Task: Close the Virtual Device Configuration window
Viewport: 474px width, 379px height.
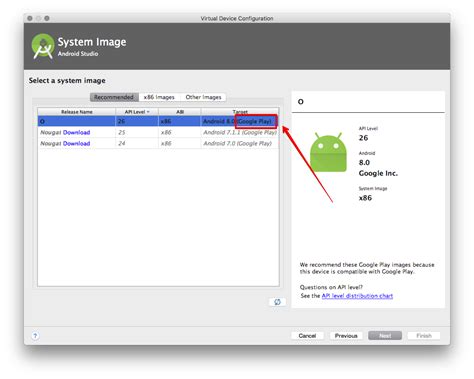Action: coord(30,18)
